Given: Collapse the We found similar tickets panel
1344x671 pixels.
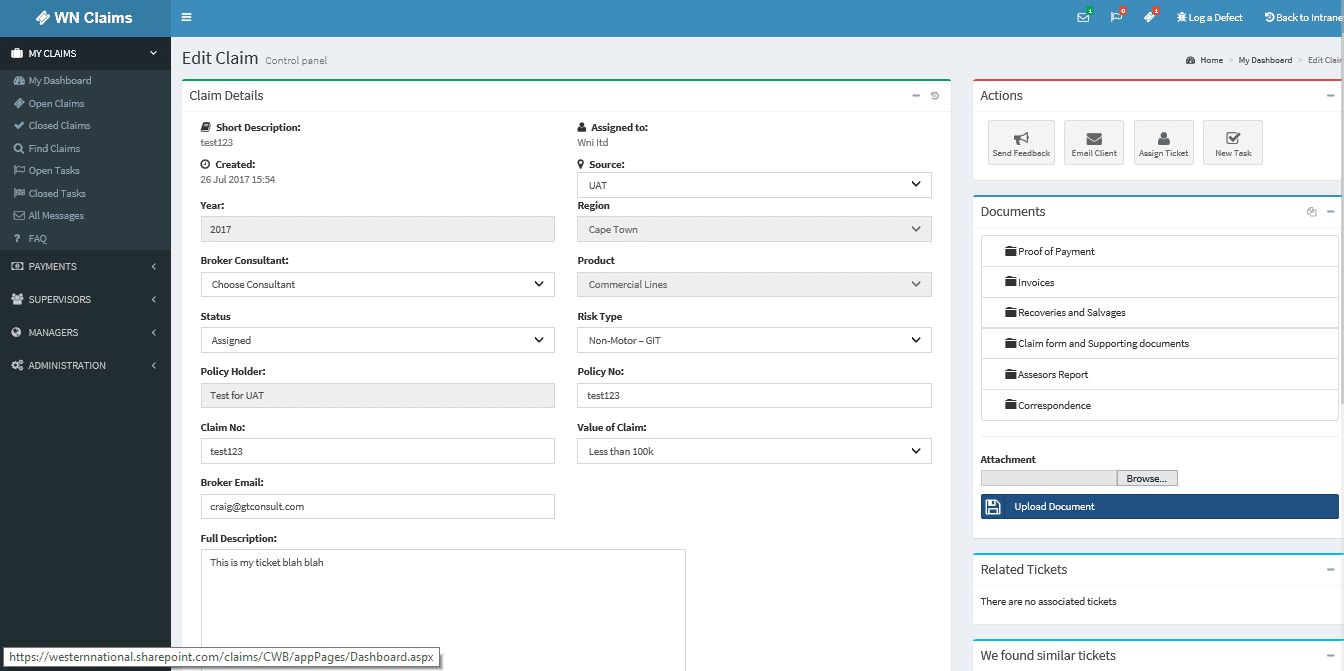Looking at the screenshot, I should (1330, 656).
